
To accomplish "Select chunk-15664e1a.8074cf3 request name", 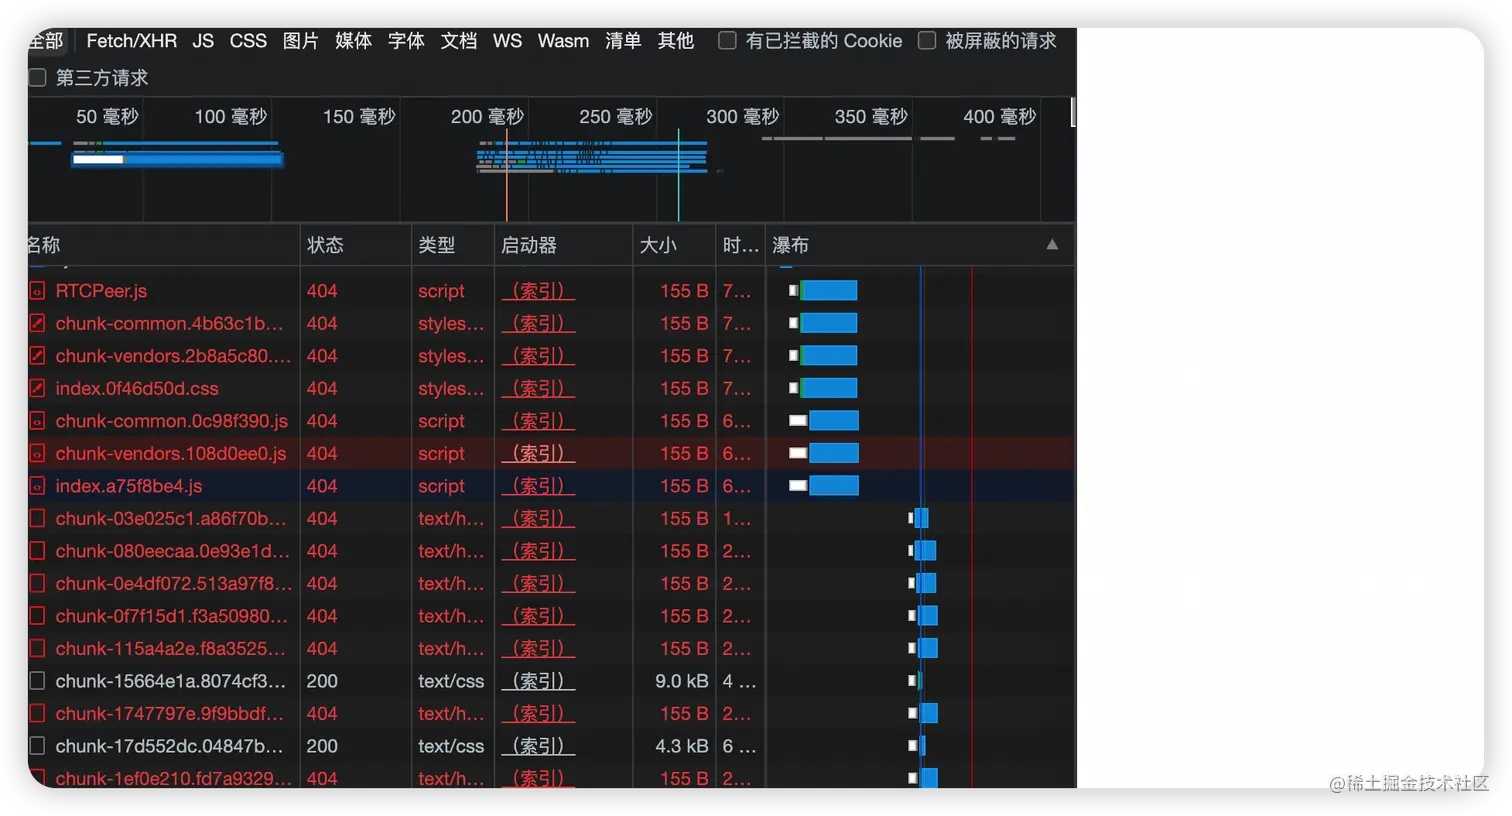I will tap(170, 681).
